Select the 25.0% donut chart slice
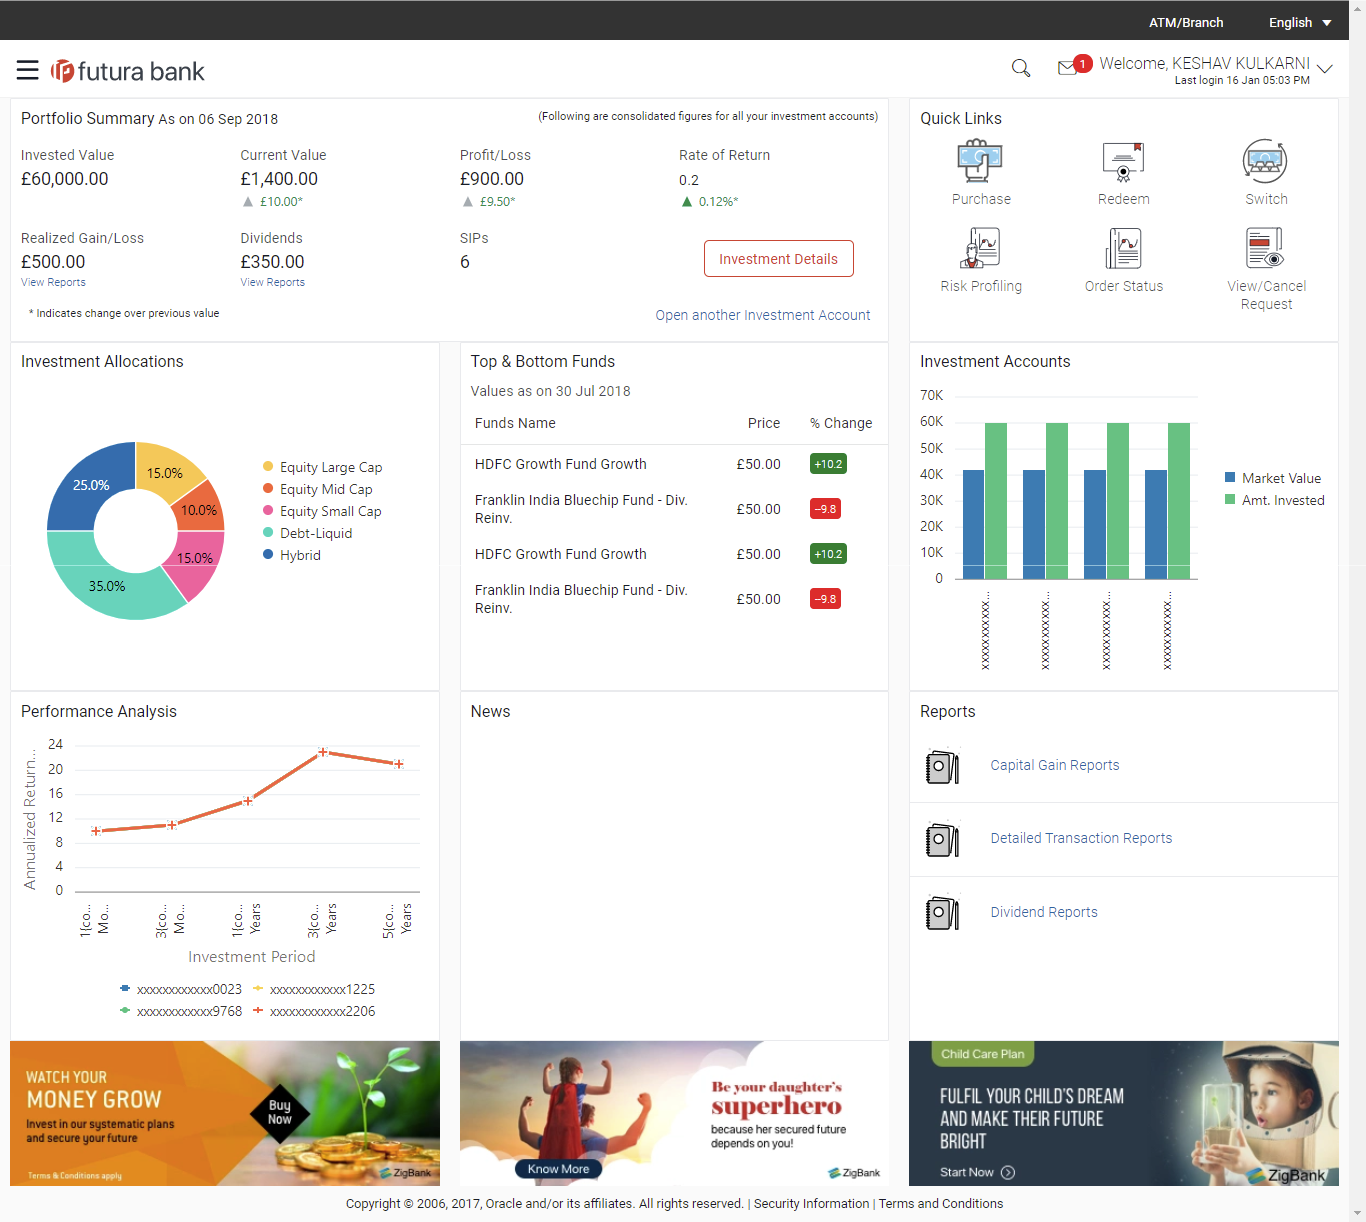Viewport: 1366px width, 1222px height. (x=90, y=485)
